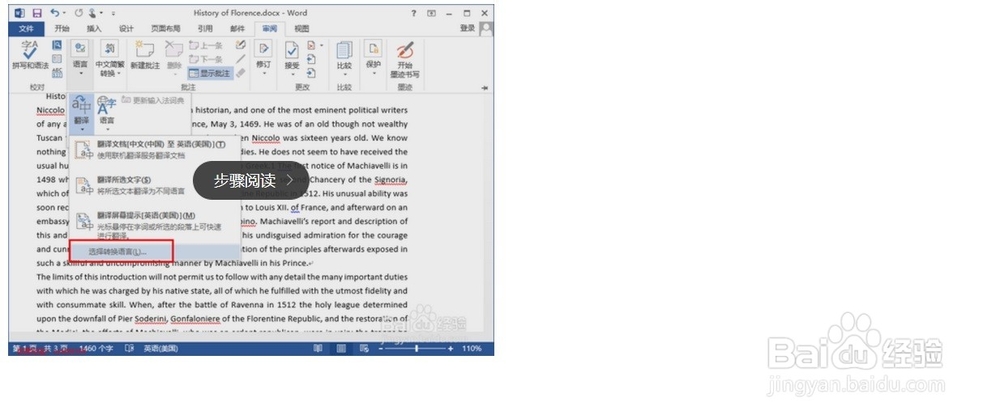Click word count ABC icon in 校对 group

click(57, 73)
